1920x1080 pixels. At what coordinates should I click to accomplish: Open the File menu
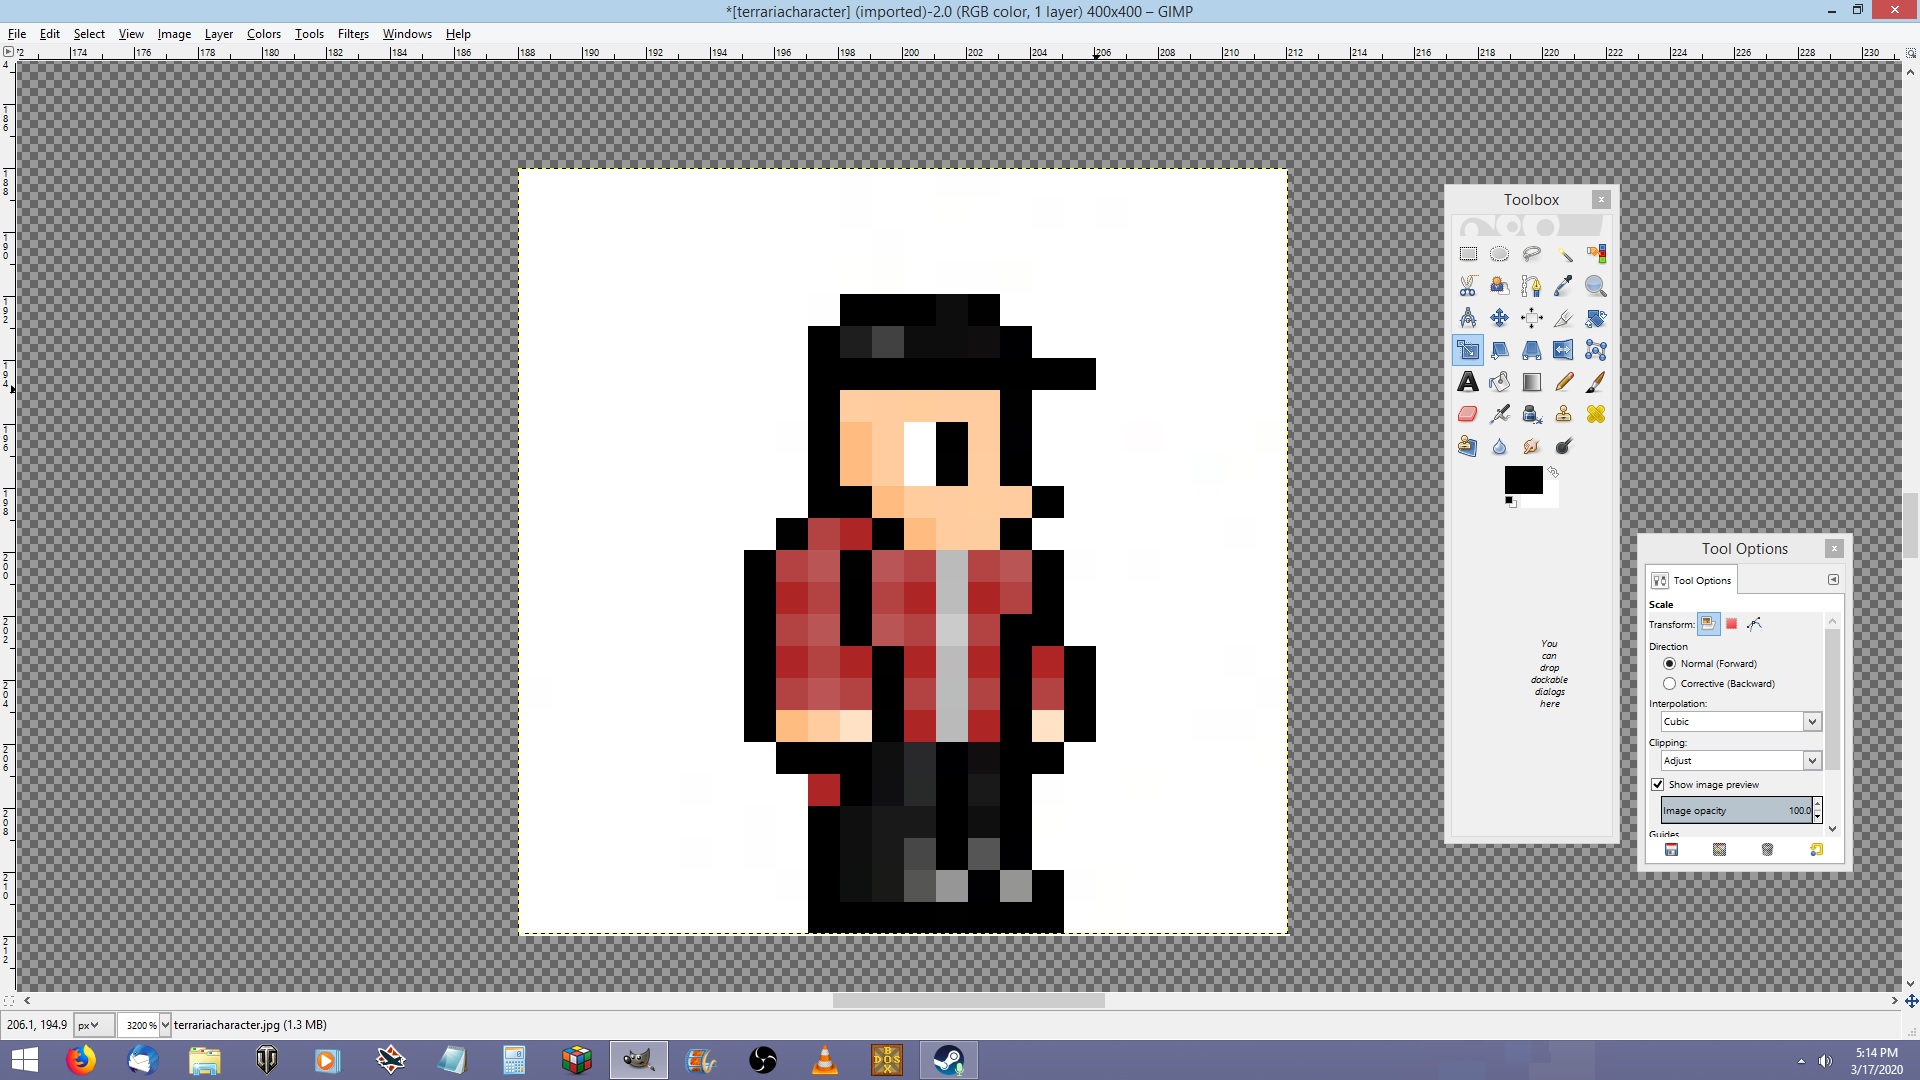(x=17, y=34)
